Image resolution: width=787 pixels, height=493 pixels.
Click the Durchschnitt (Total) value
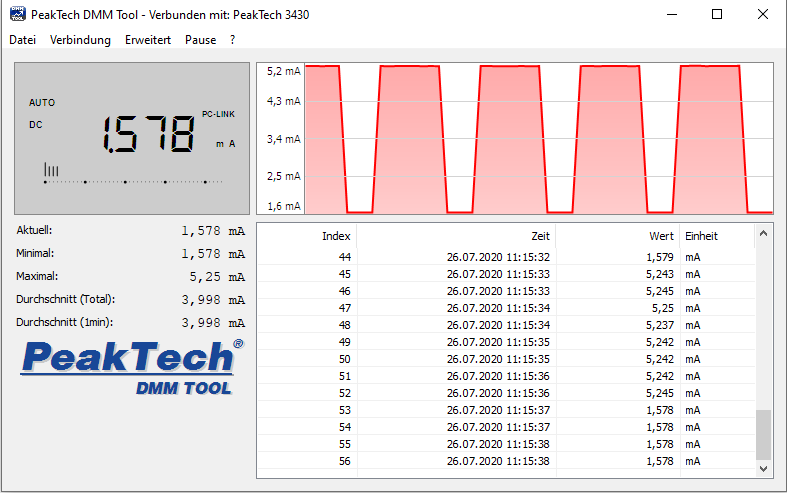point(213,300)
